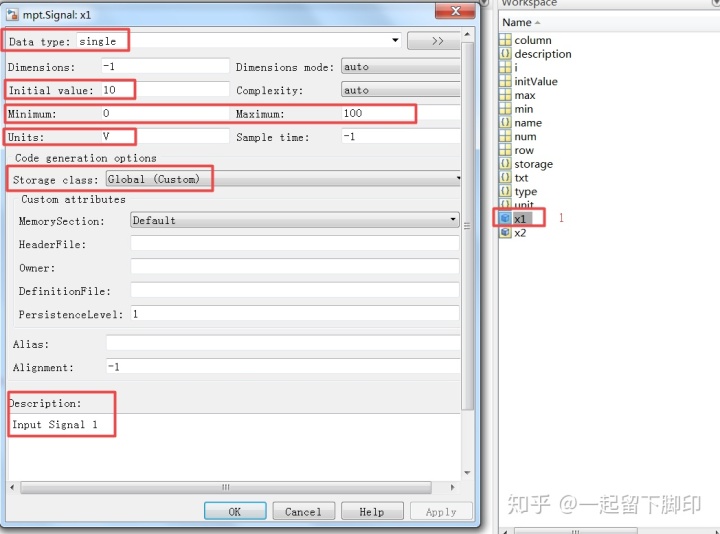Click the Maximum input field
Screen dimensions: 720x534
click(x=401, y=113)
